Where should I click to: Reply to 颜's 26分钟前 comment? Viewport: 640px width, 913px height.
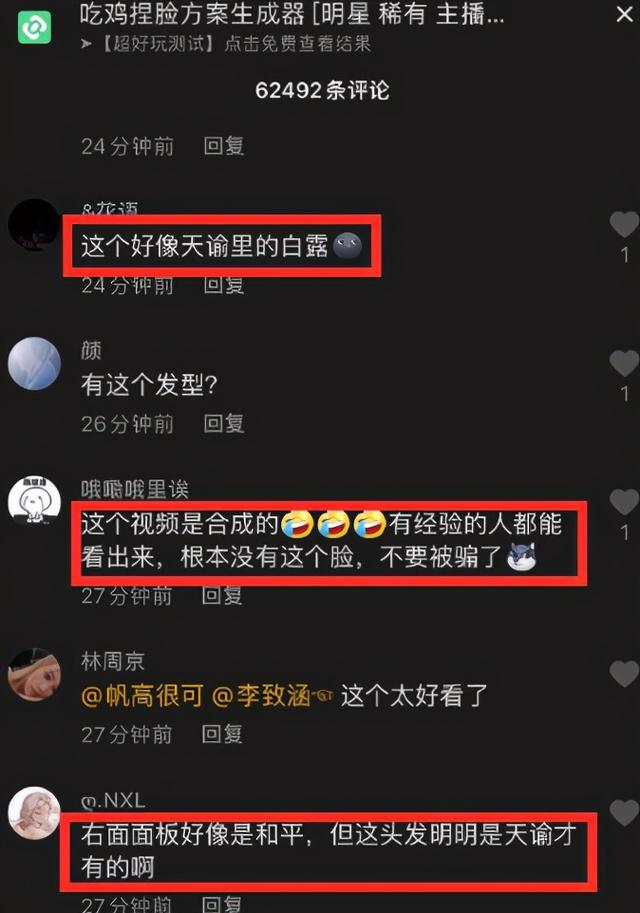(x=224, y=423)
